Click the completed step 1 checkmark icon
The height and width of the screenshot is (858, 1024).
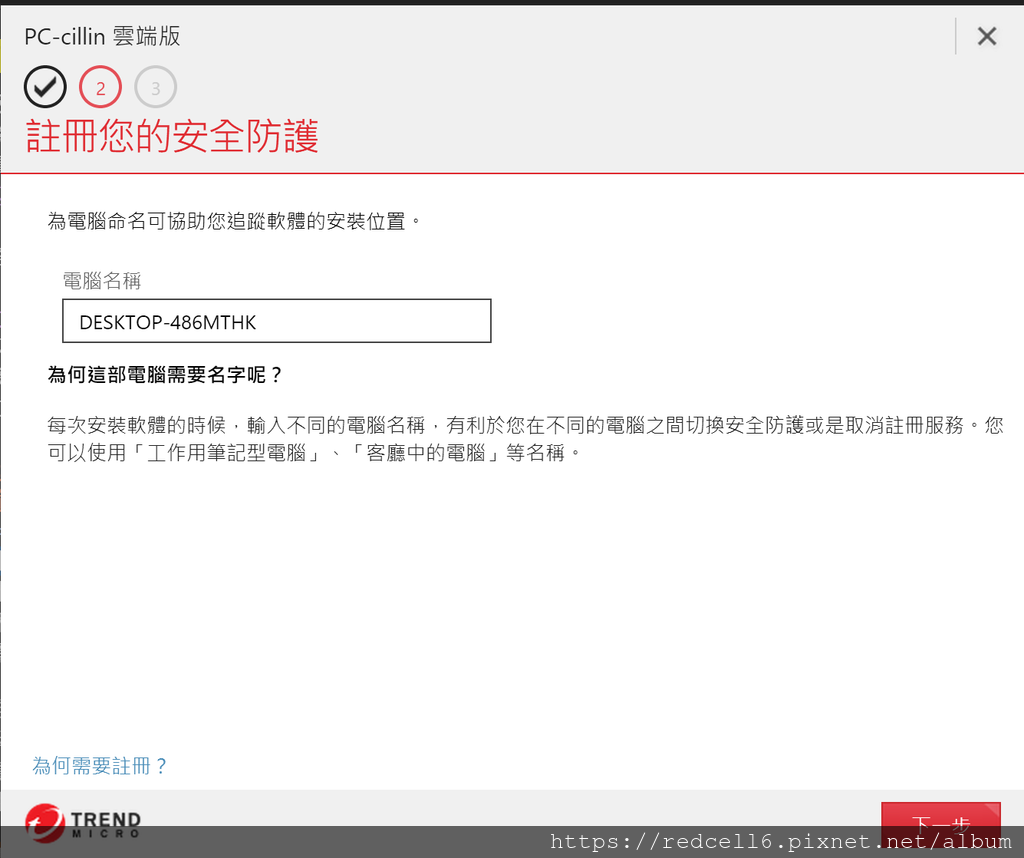click(45, 87)
